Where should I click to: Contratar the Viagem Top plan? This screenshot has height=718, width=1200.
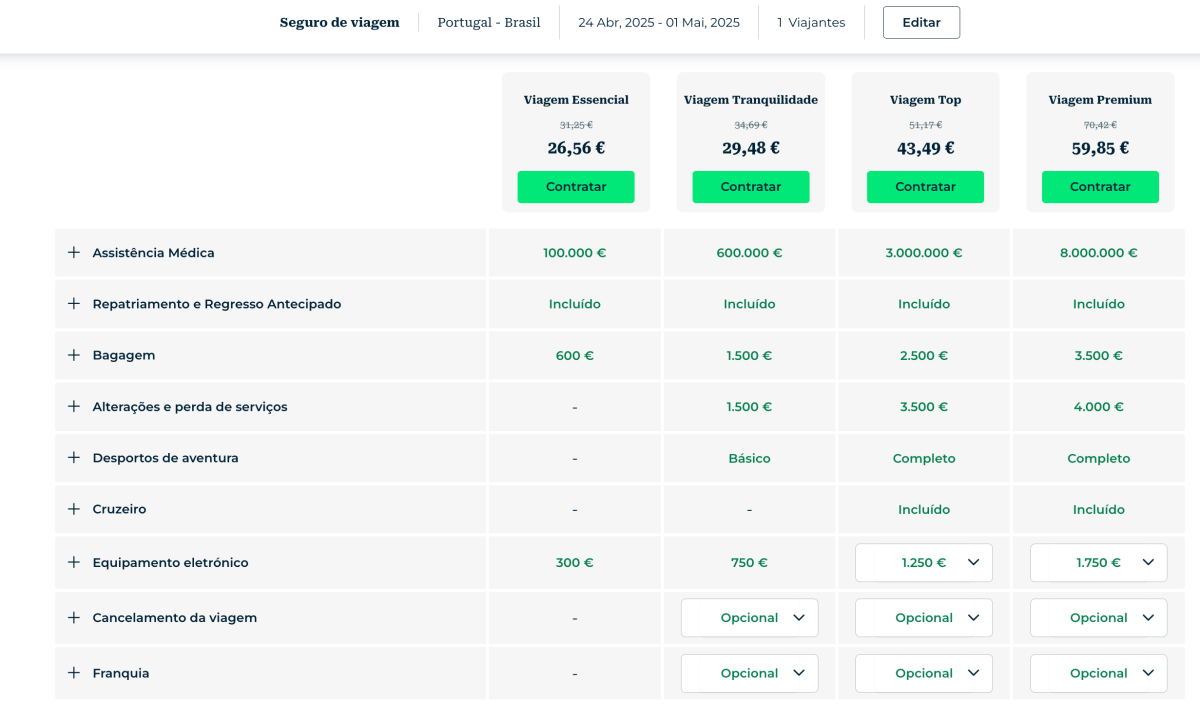(925, 187)
